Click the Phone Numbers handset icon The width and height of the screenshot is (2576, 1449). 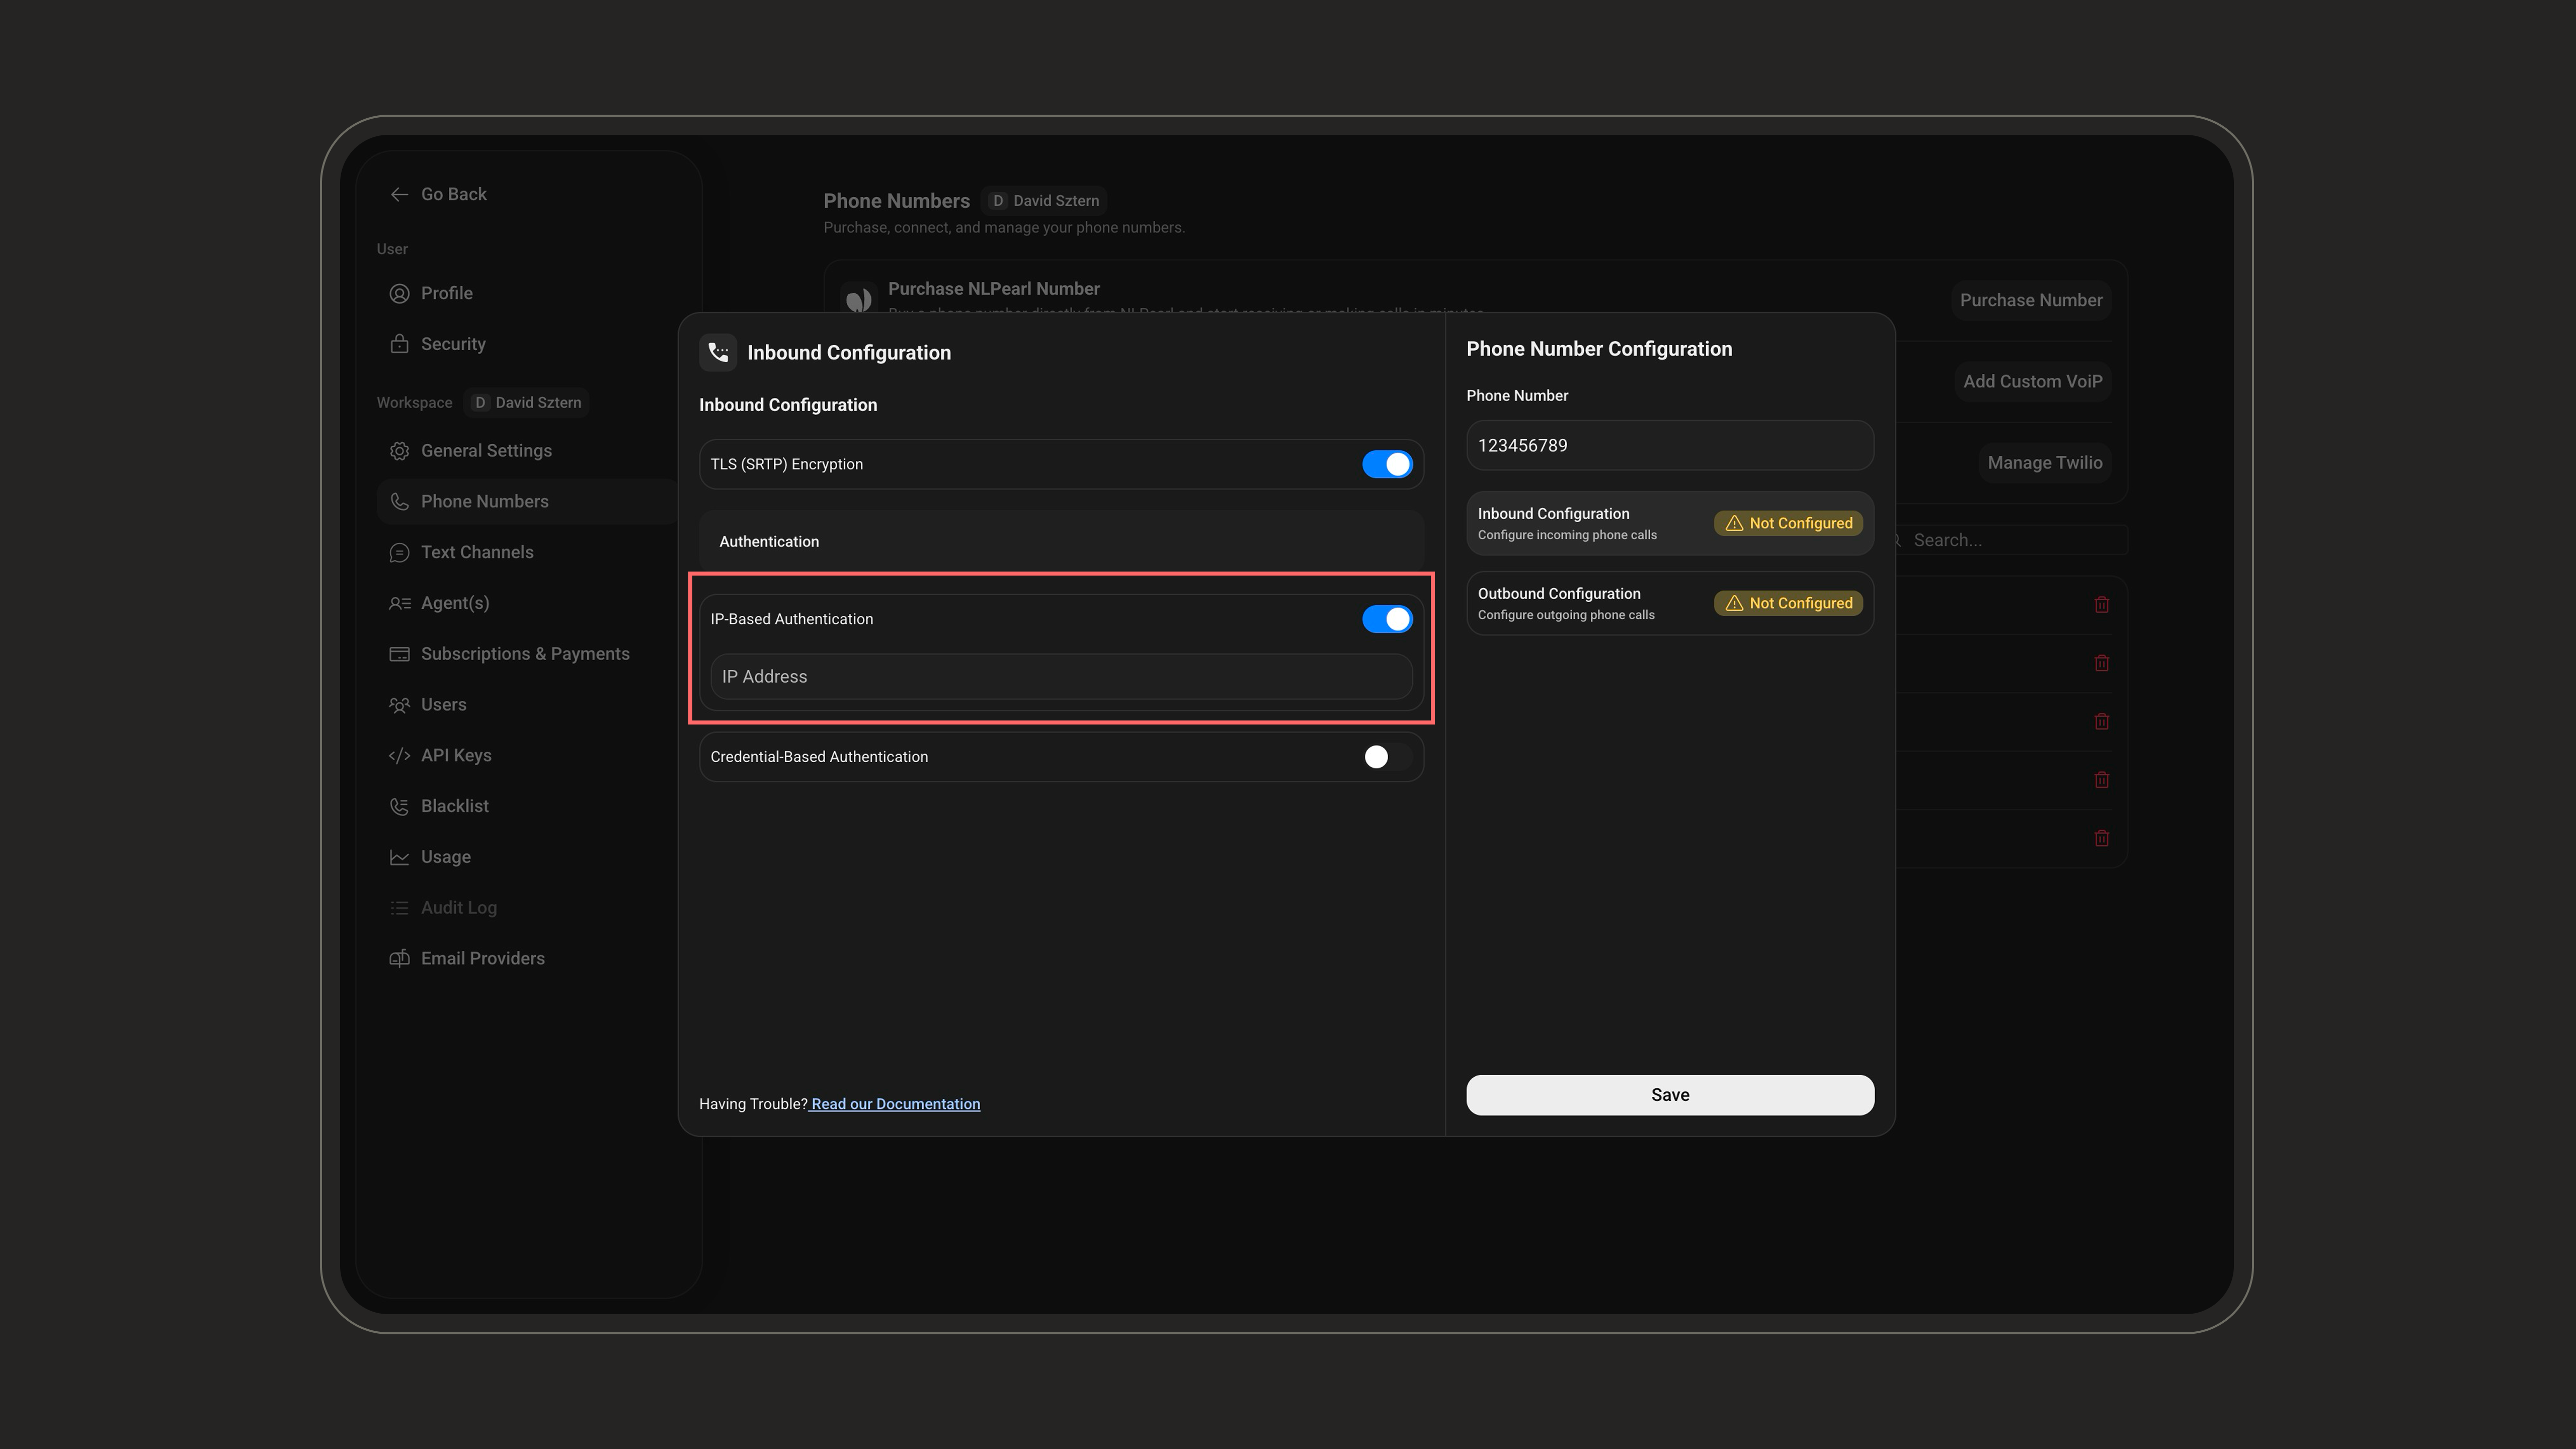pos(399,502)
